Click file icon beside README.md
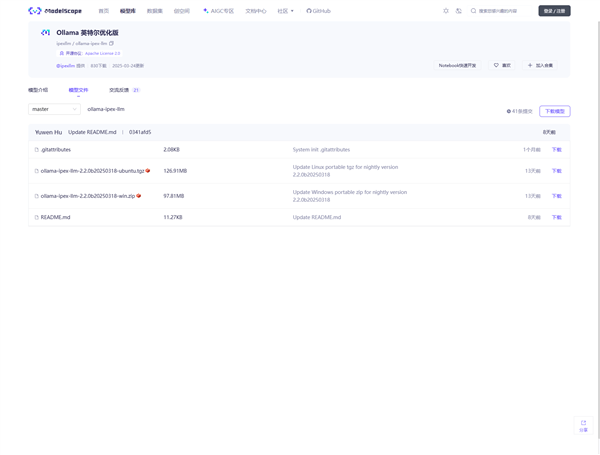 point(37,217)
